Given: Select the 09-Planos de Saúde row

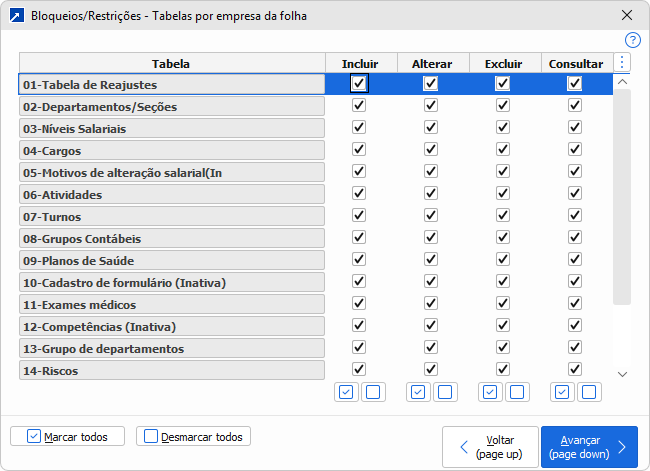Looking at the screenshot, I should click(x=171, y=261).
